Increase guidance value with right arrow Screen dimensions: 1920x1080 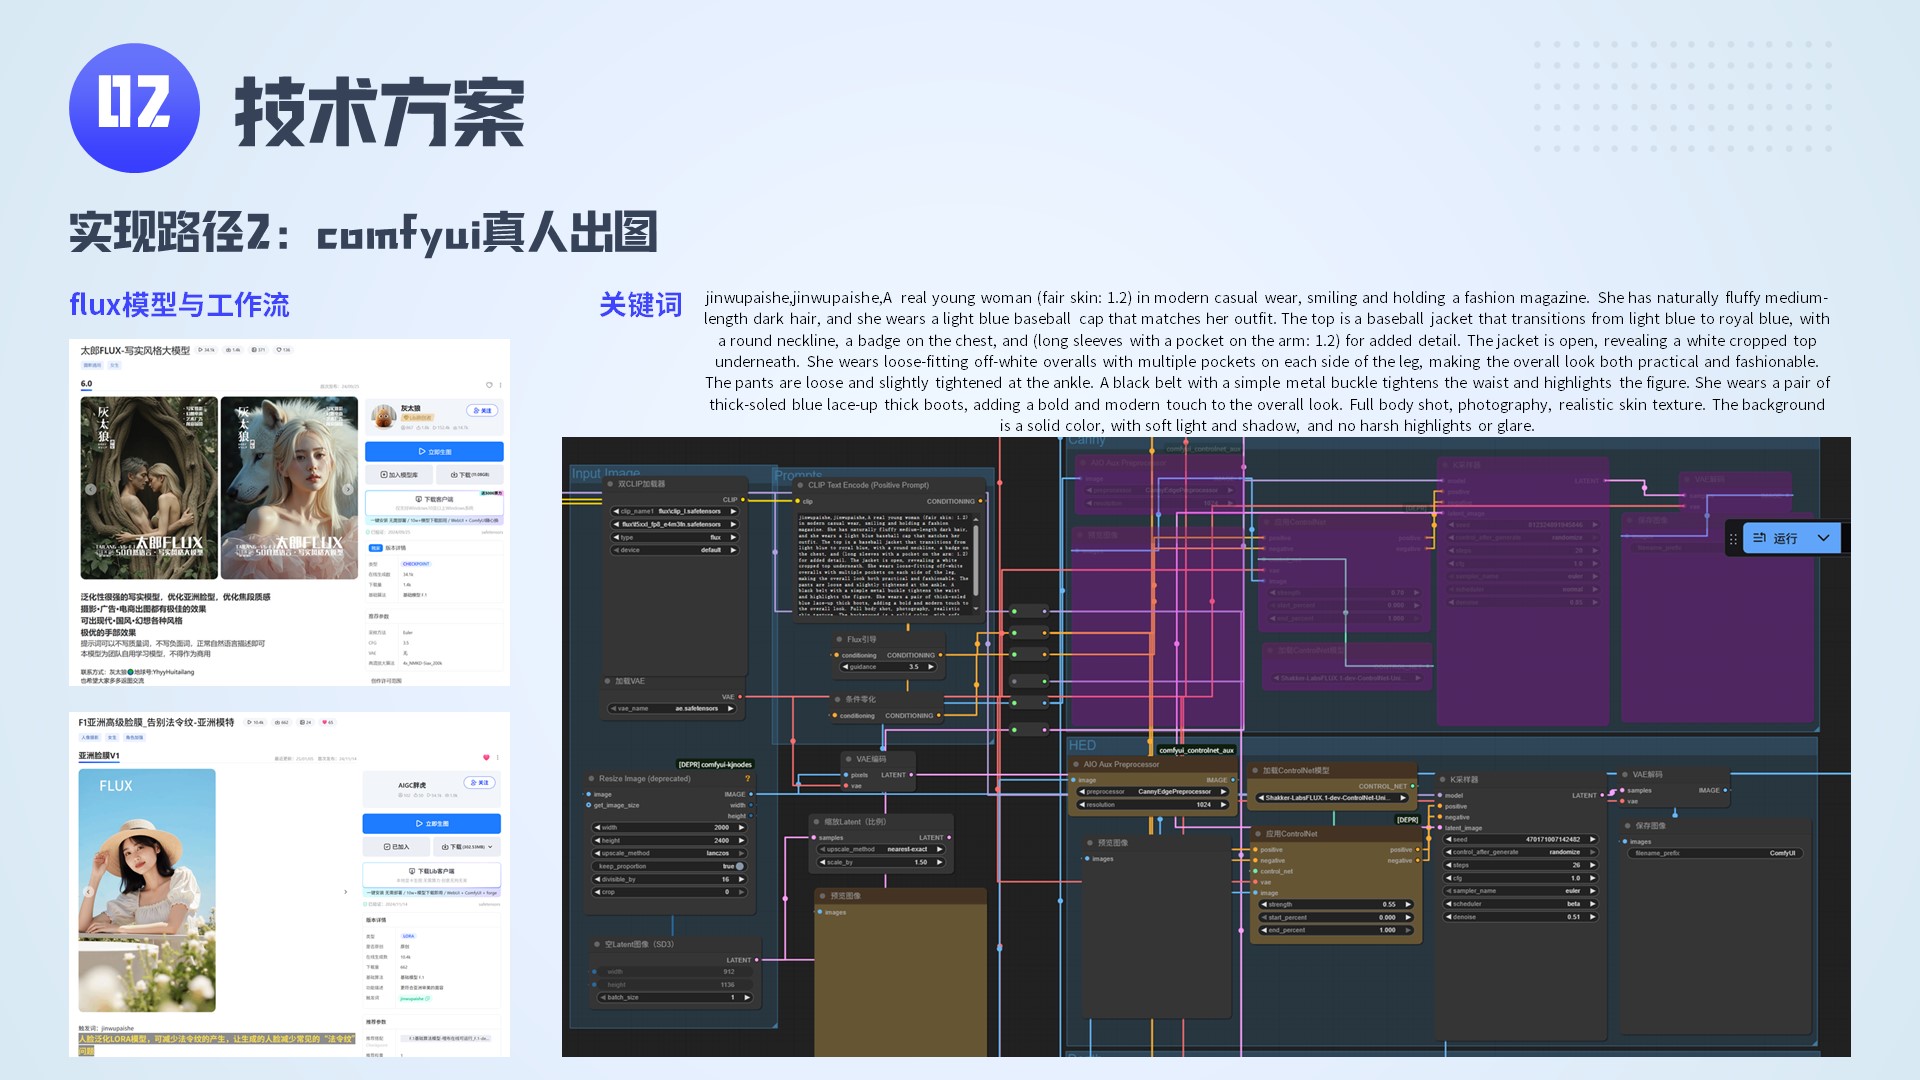[930, 667]
